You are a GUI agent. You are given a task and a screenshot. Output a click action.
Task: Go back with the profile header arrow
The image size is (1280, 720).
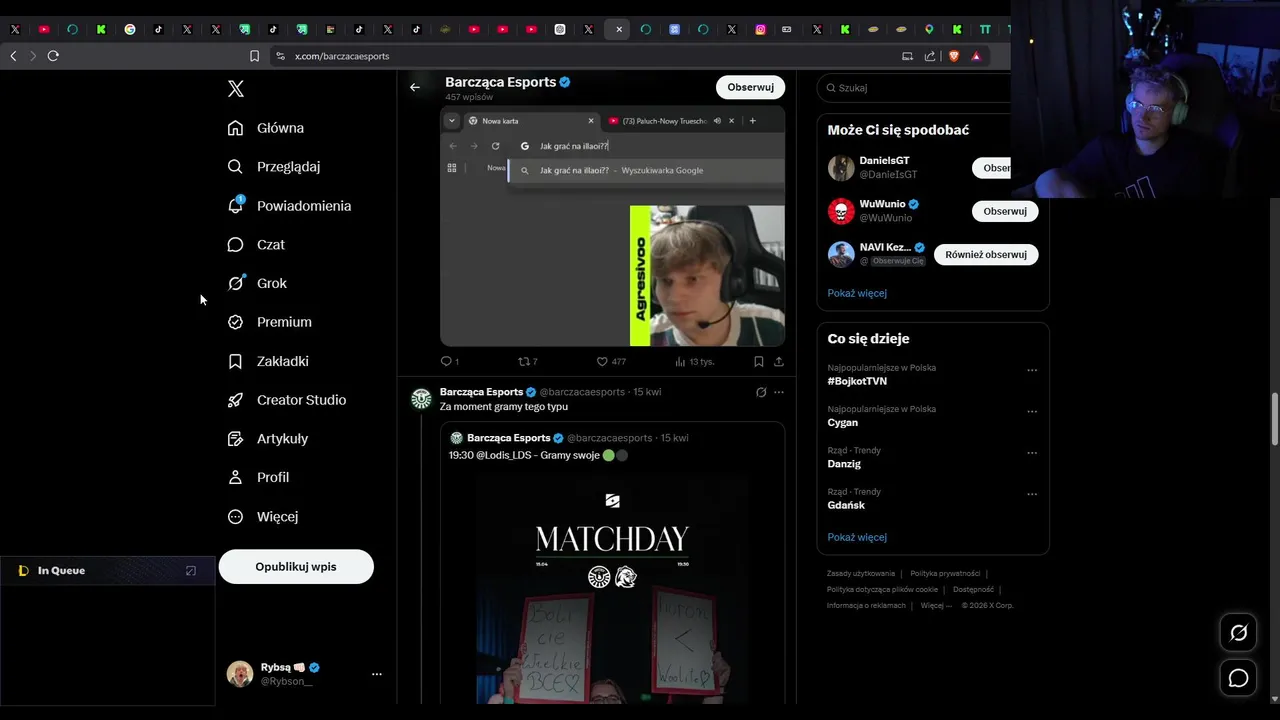click(x=415, y=87)
